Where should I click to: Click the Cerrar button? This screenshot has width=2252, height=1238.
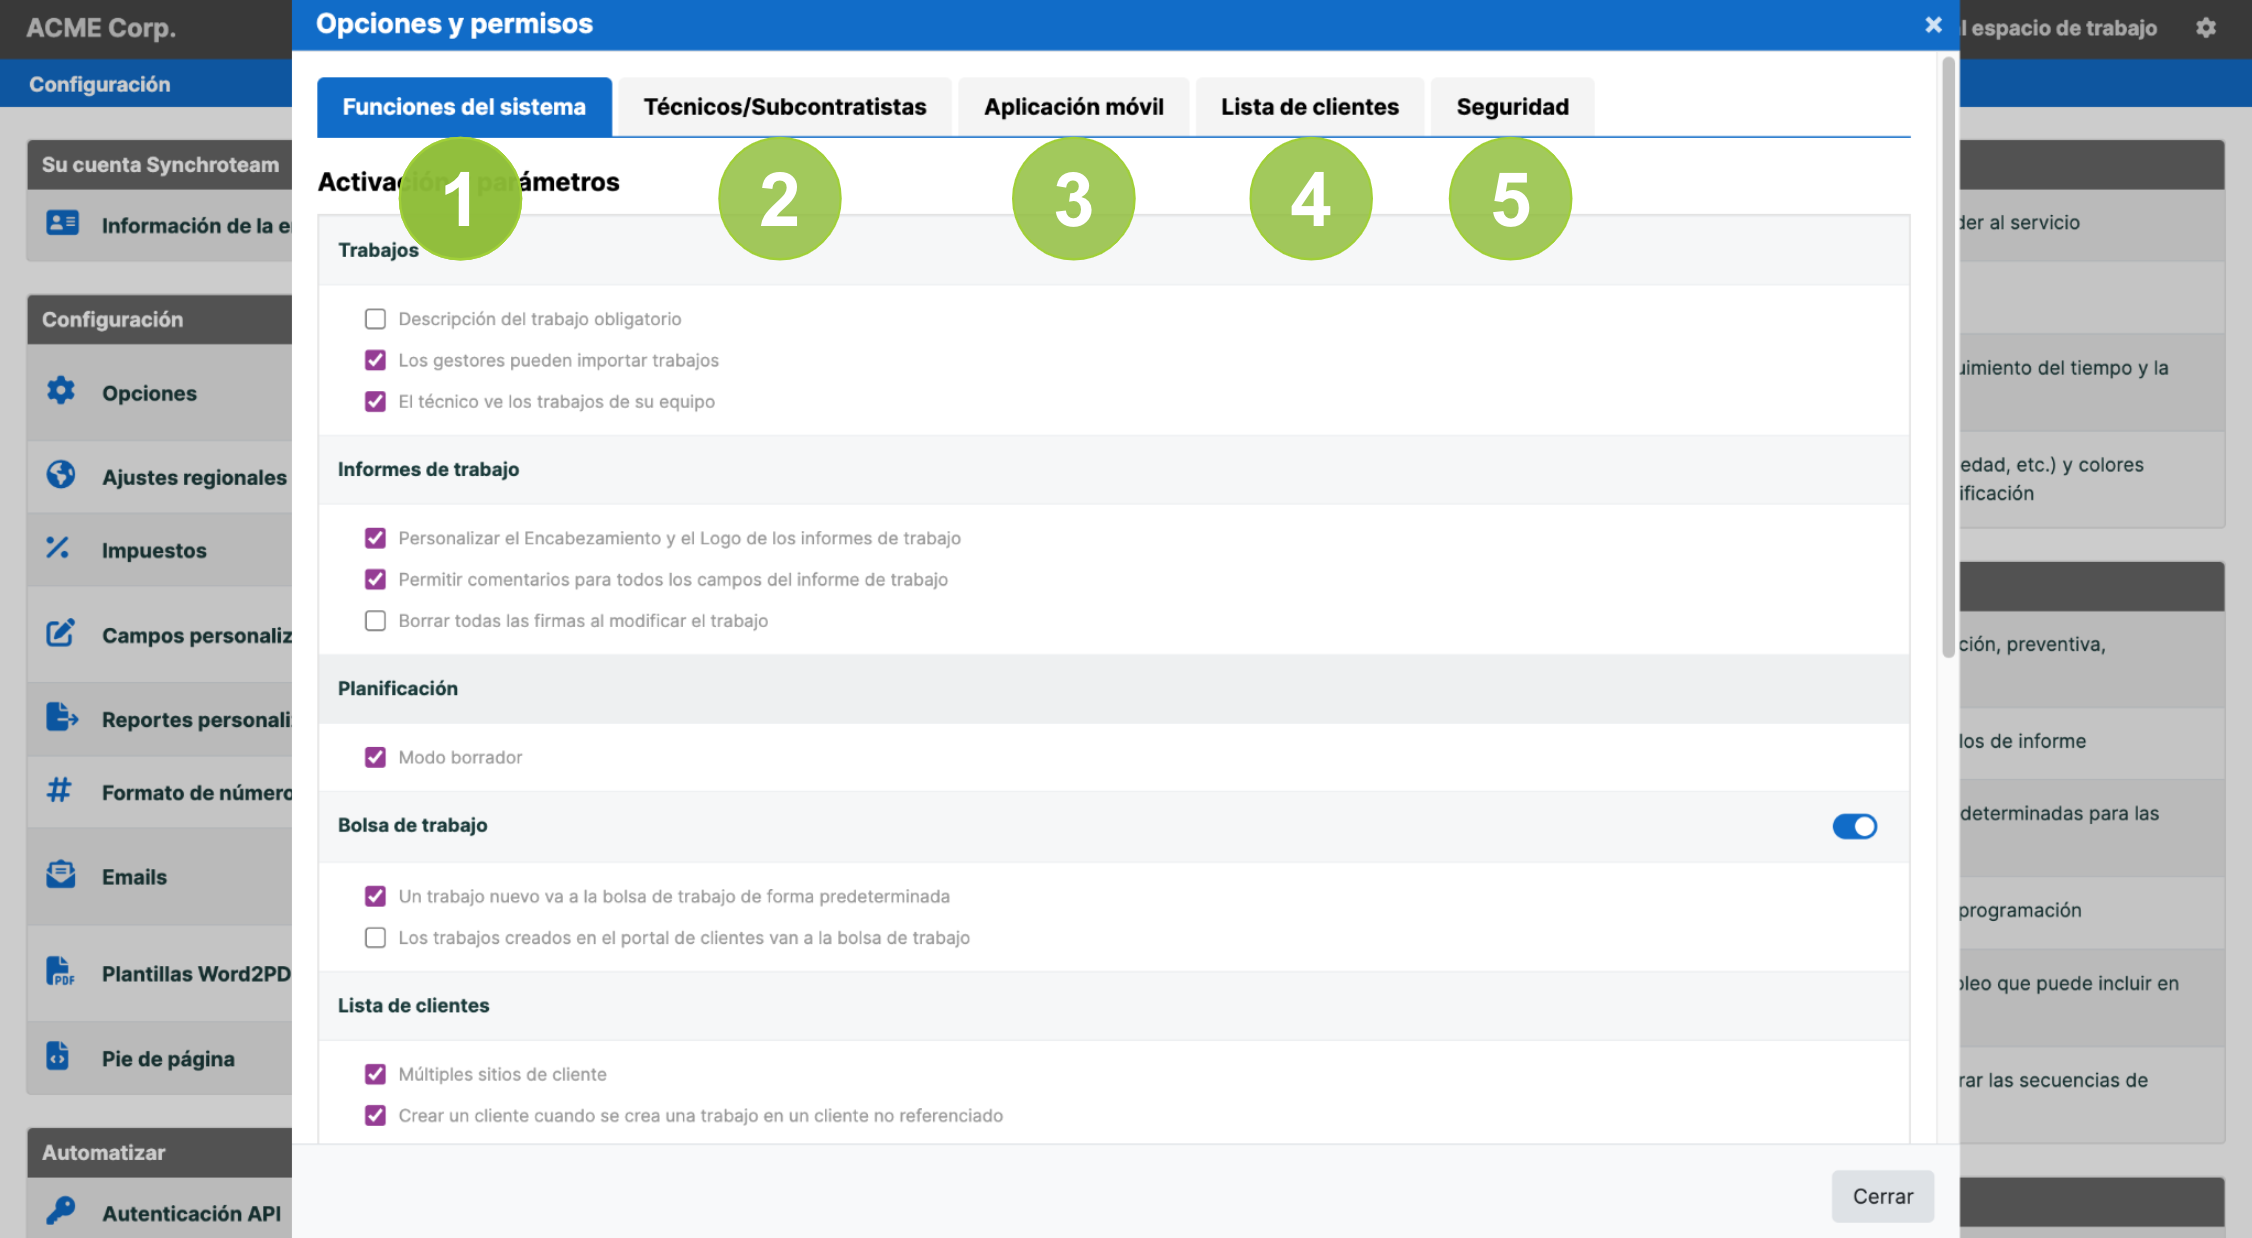coord(1883,1196)
